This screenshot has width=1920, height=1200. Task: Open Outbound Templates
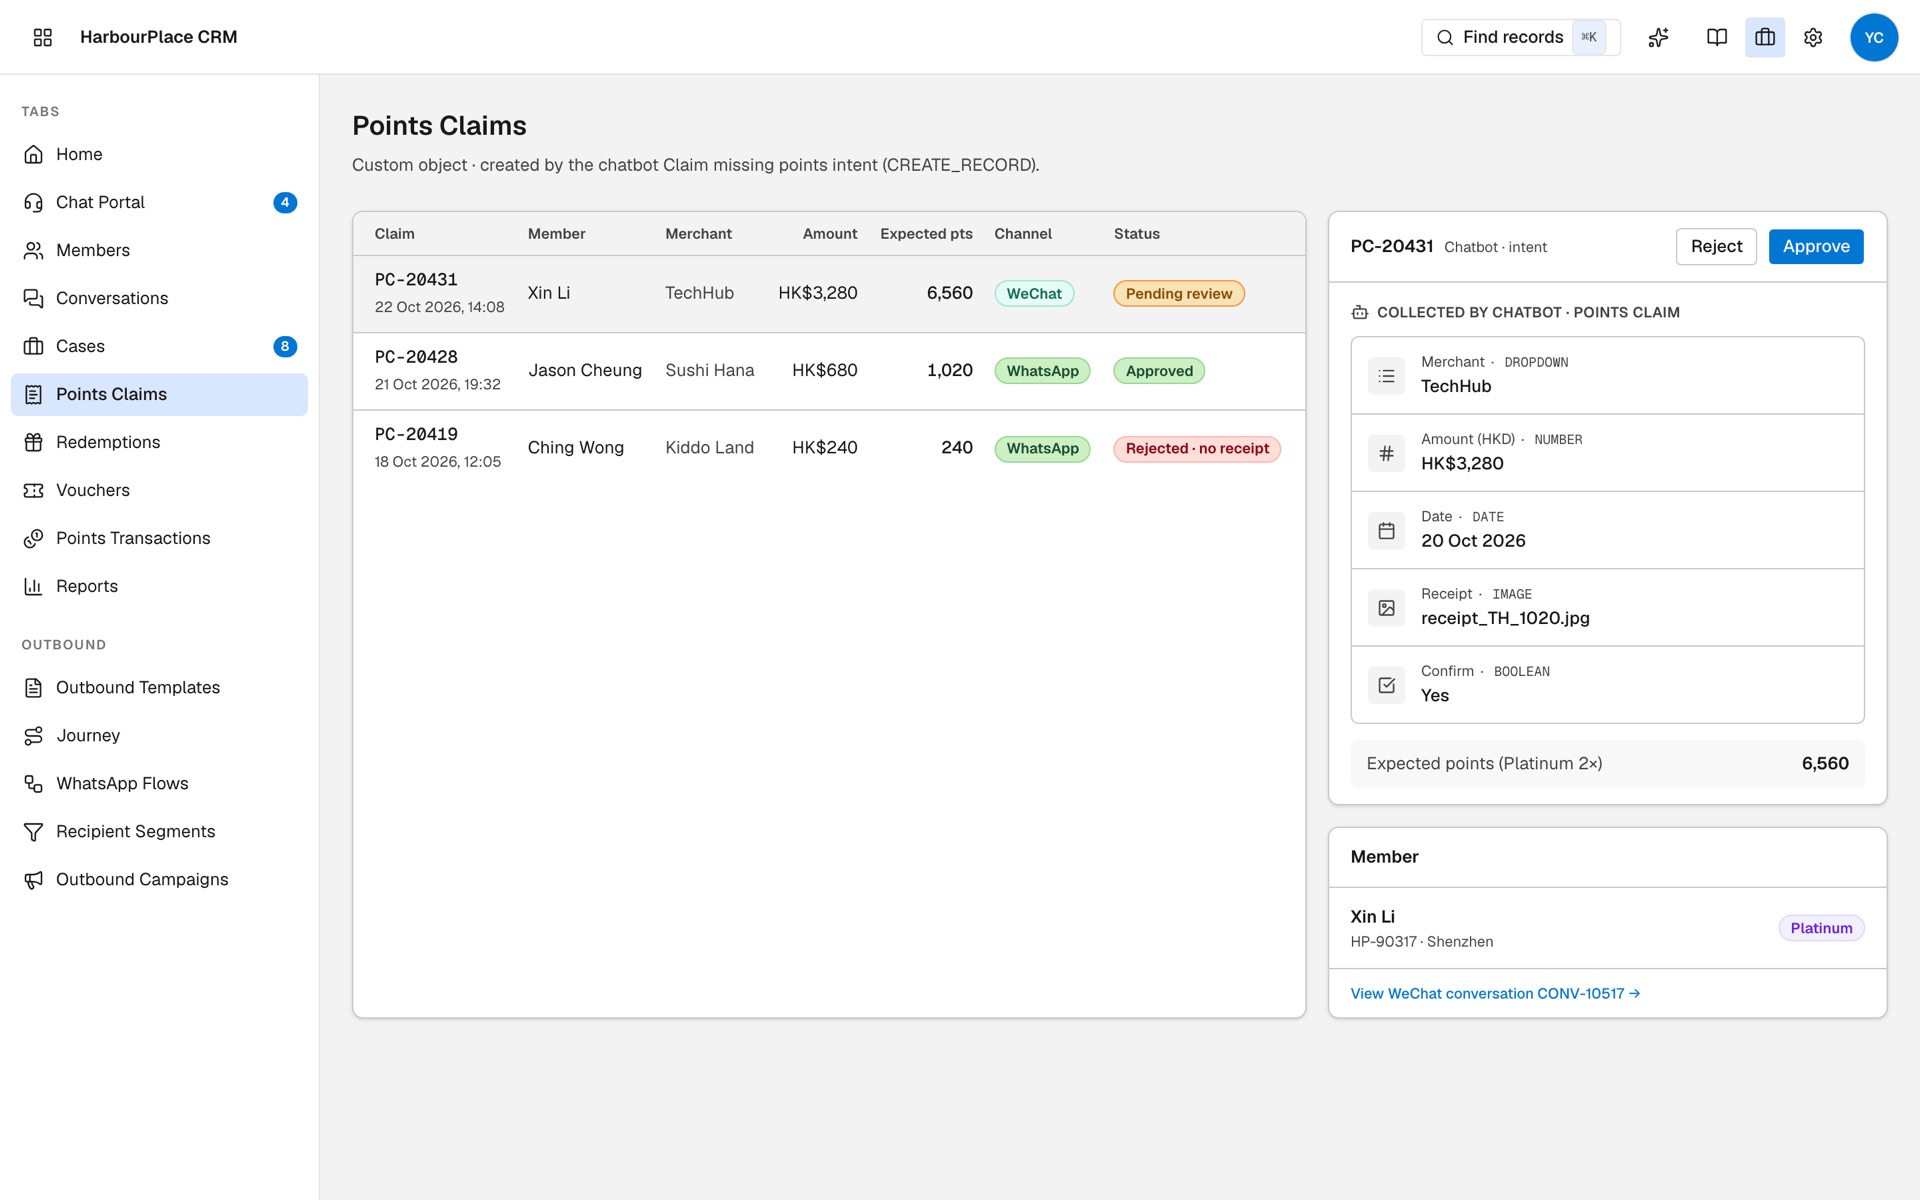(159, 687)
